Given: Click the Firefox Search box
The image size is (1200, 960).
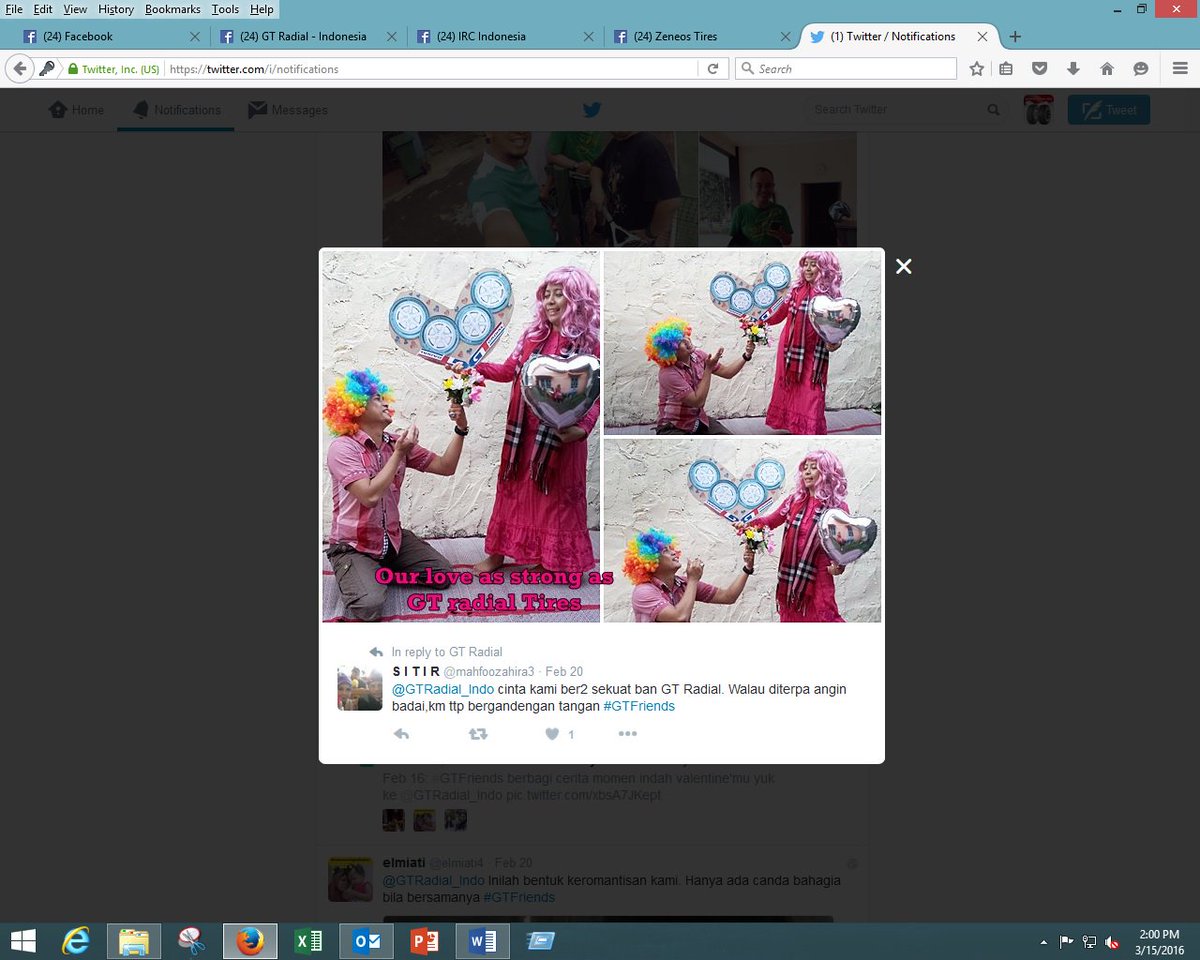Looking at the screenshot, I should click(846, 69).
